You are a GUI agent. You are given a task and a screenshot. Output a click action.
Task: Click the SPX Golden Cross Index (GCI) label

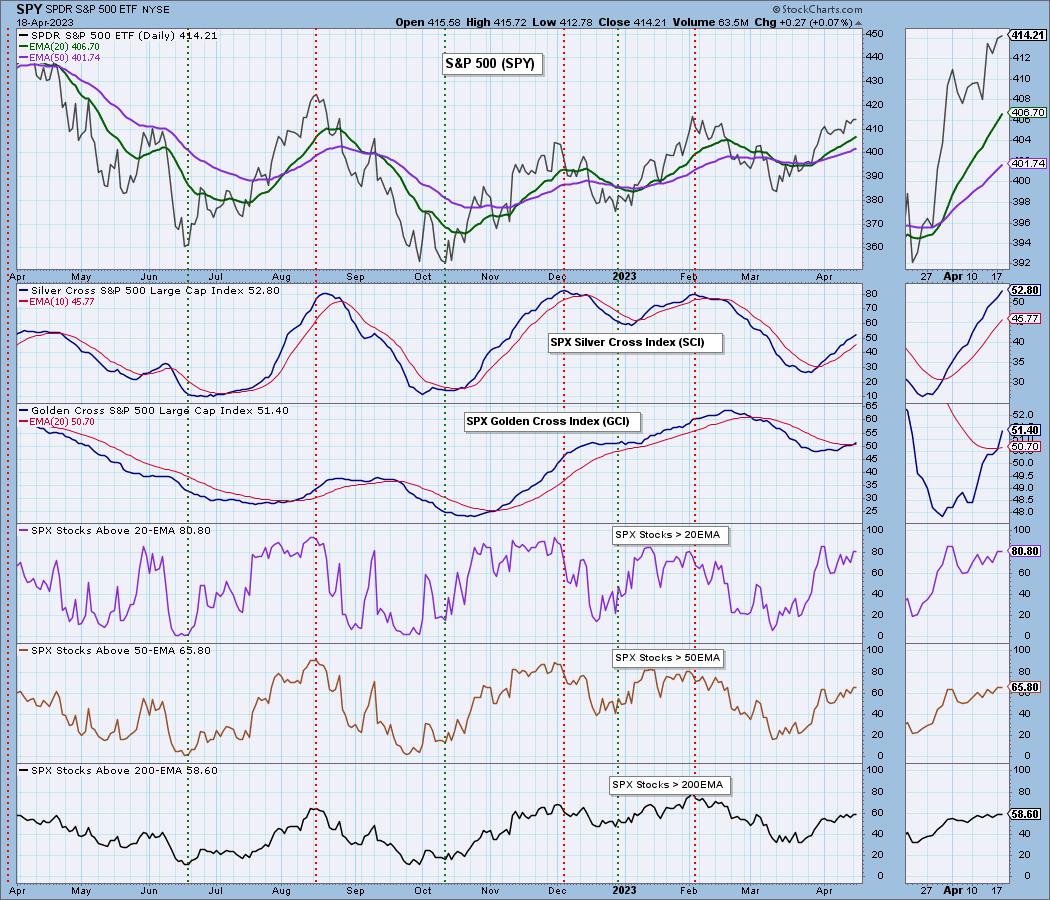pyautogui.click(x=552, y=421)
